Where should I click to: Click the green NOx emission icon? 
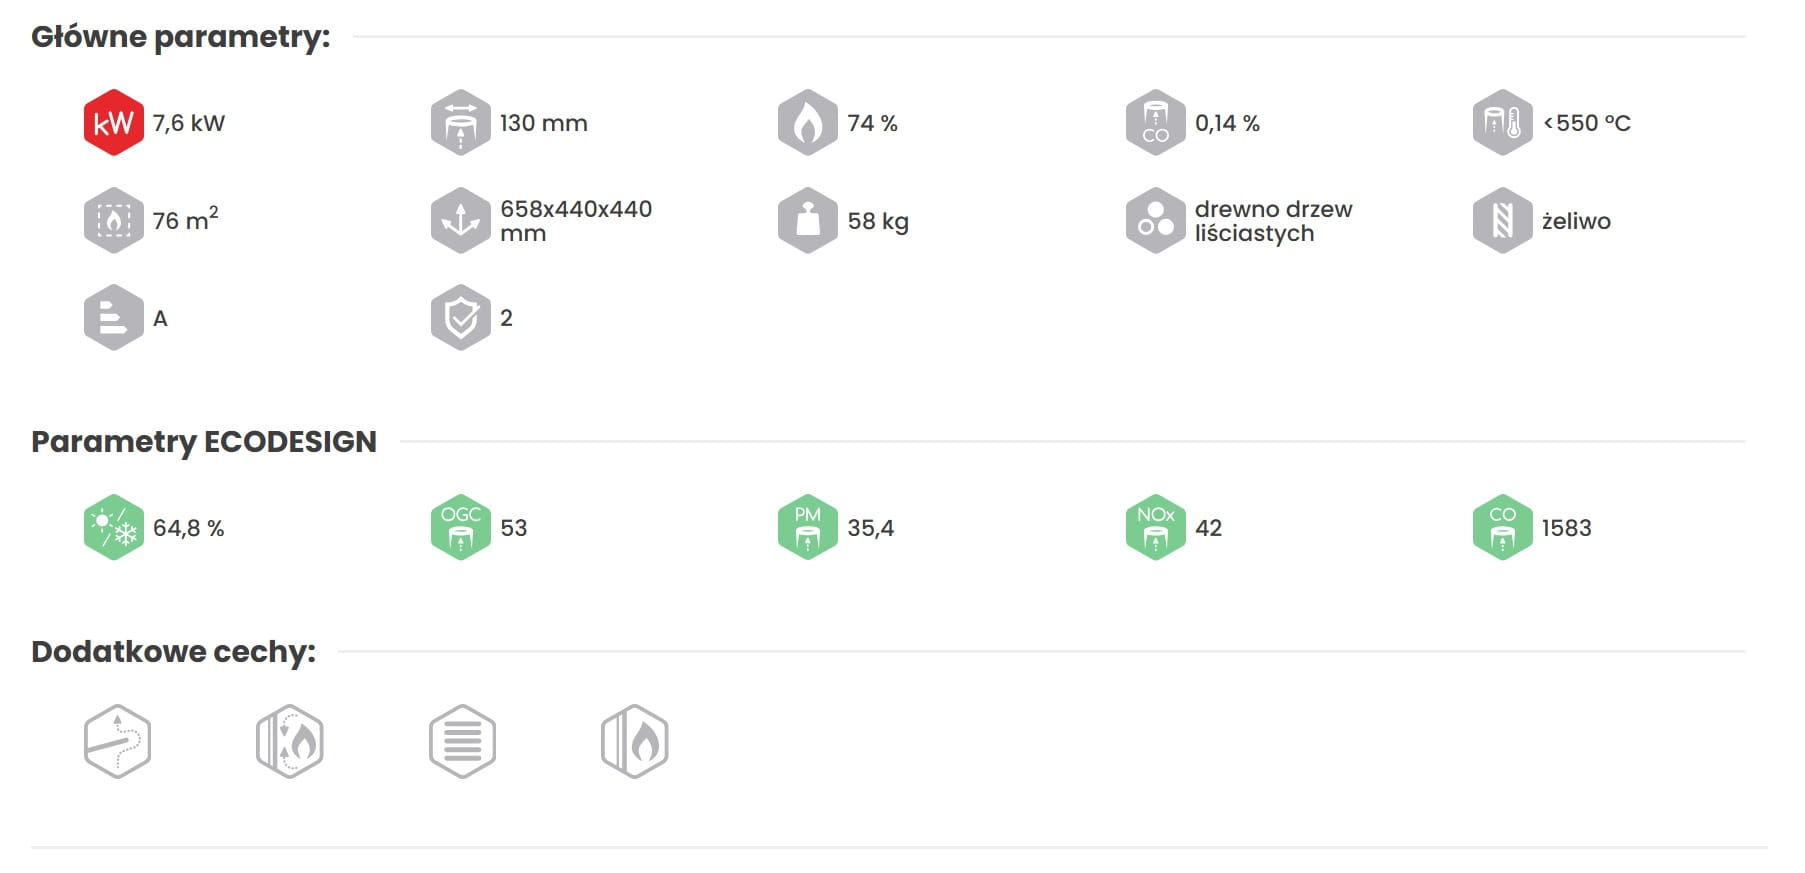1155,527
